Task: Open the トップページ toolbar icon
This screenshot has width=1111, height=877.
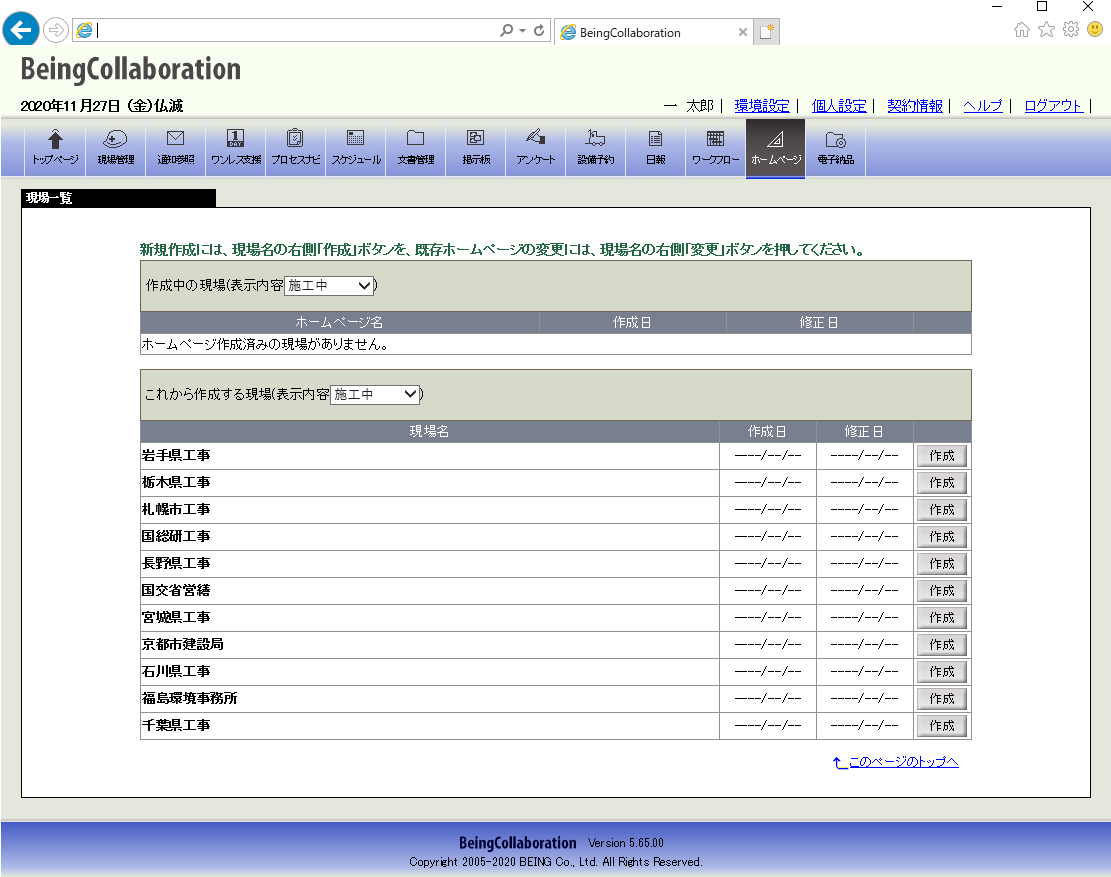Action: coord(55,147)
